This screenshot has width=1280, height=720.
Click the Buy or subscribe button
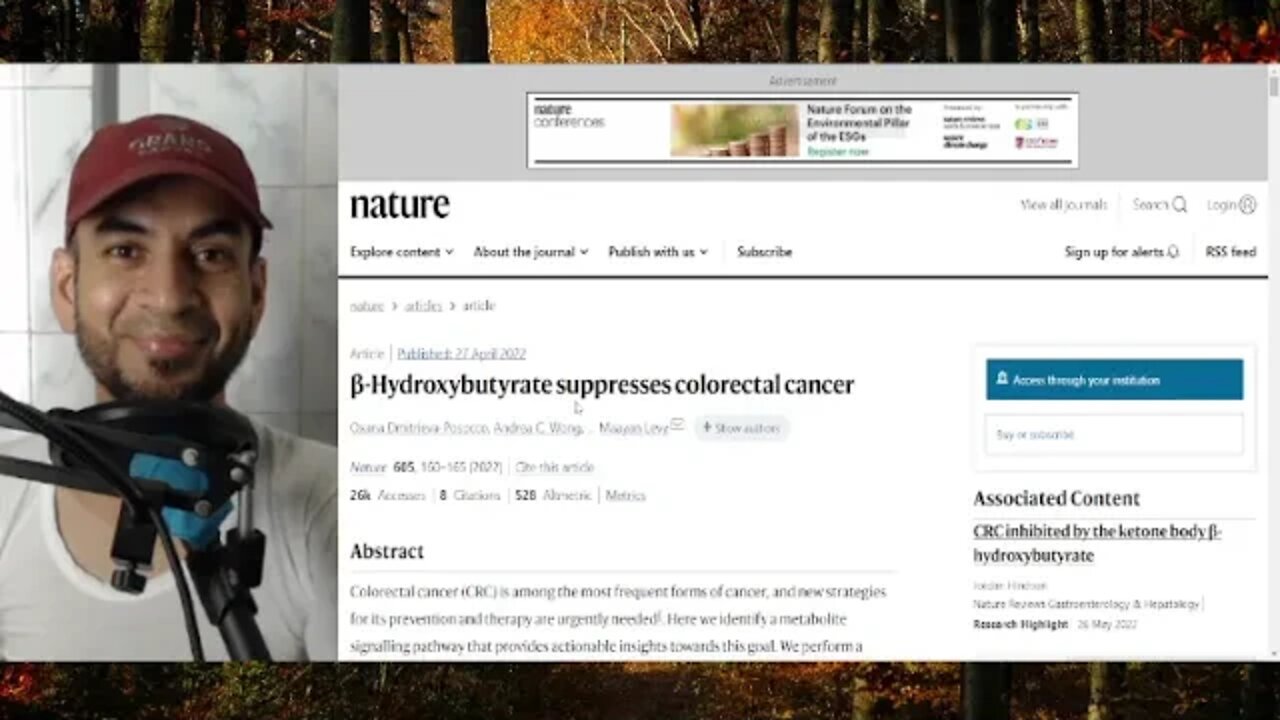[1114, 435]
